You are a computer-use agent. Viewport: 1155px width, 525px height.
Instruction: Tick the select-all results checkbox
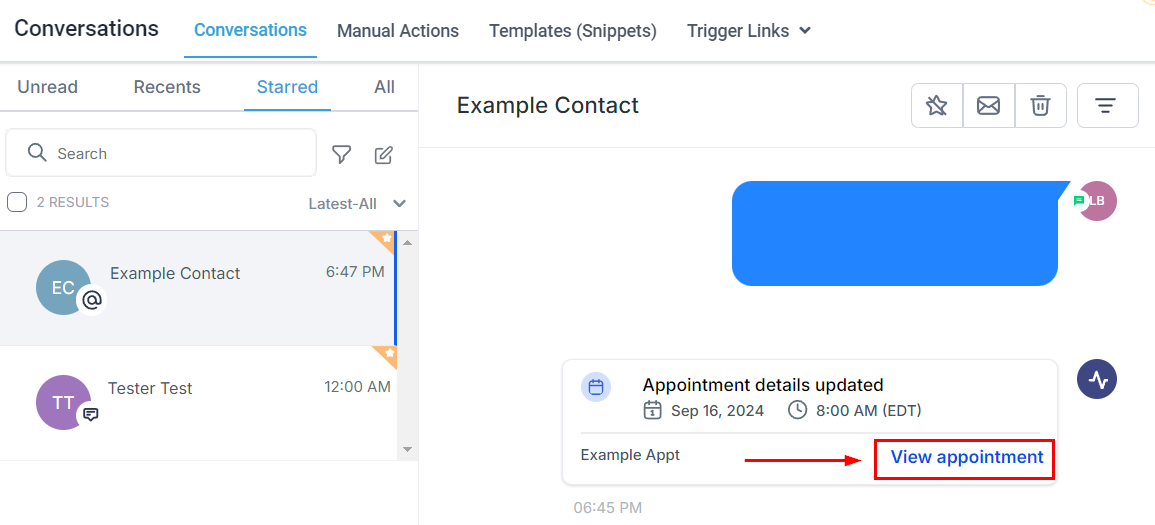click(x=17, y=202)
